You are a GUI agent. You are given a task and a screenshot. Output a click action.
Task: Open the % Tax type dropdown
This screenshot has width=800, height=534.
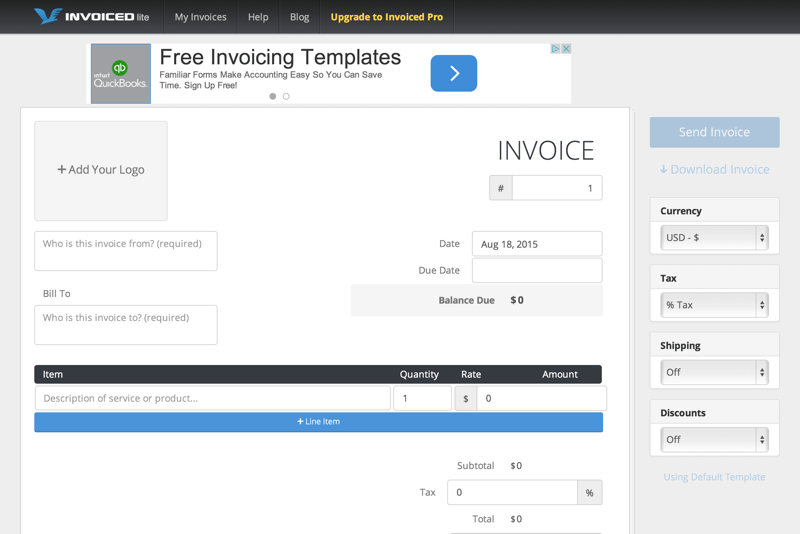click(714, 305)
